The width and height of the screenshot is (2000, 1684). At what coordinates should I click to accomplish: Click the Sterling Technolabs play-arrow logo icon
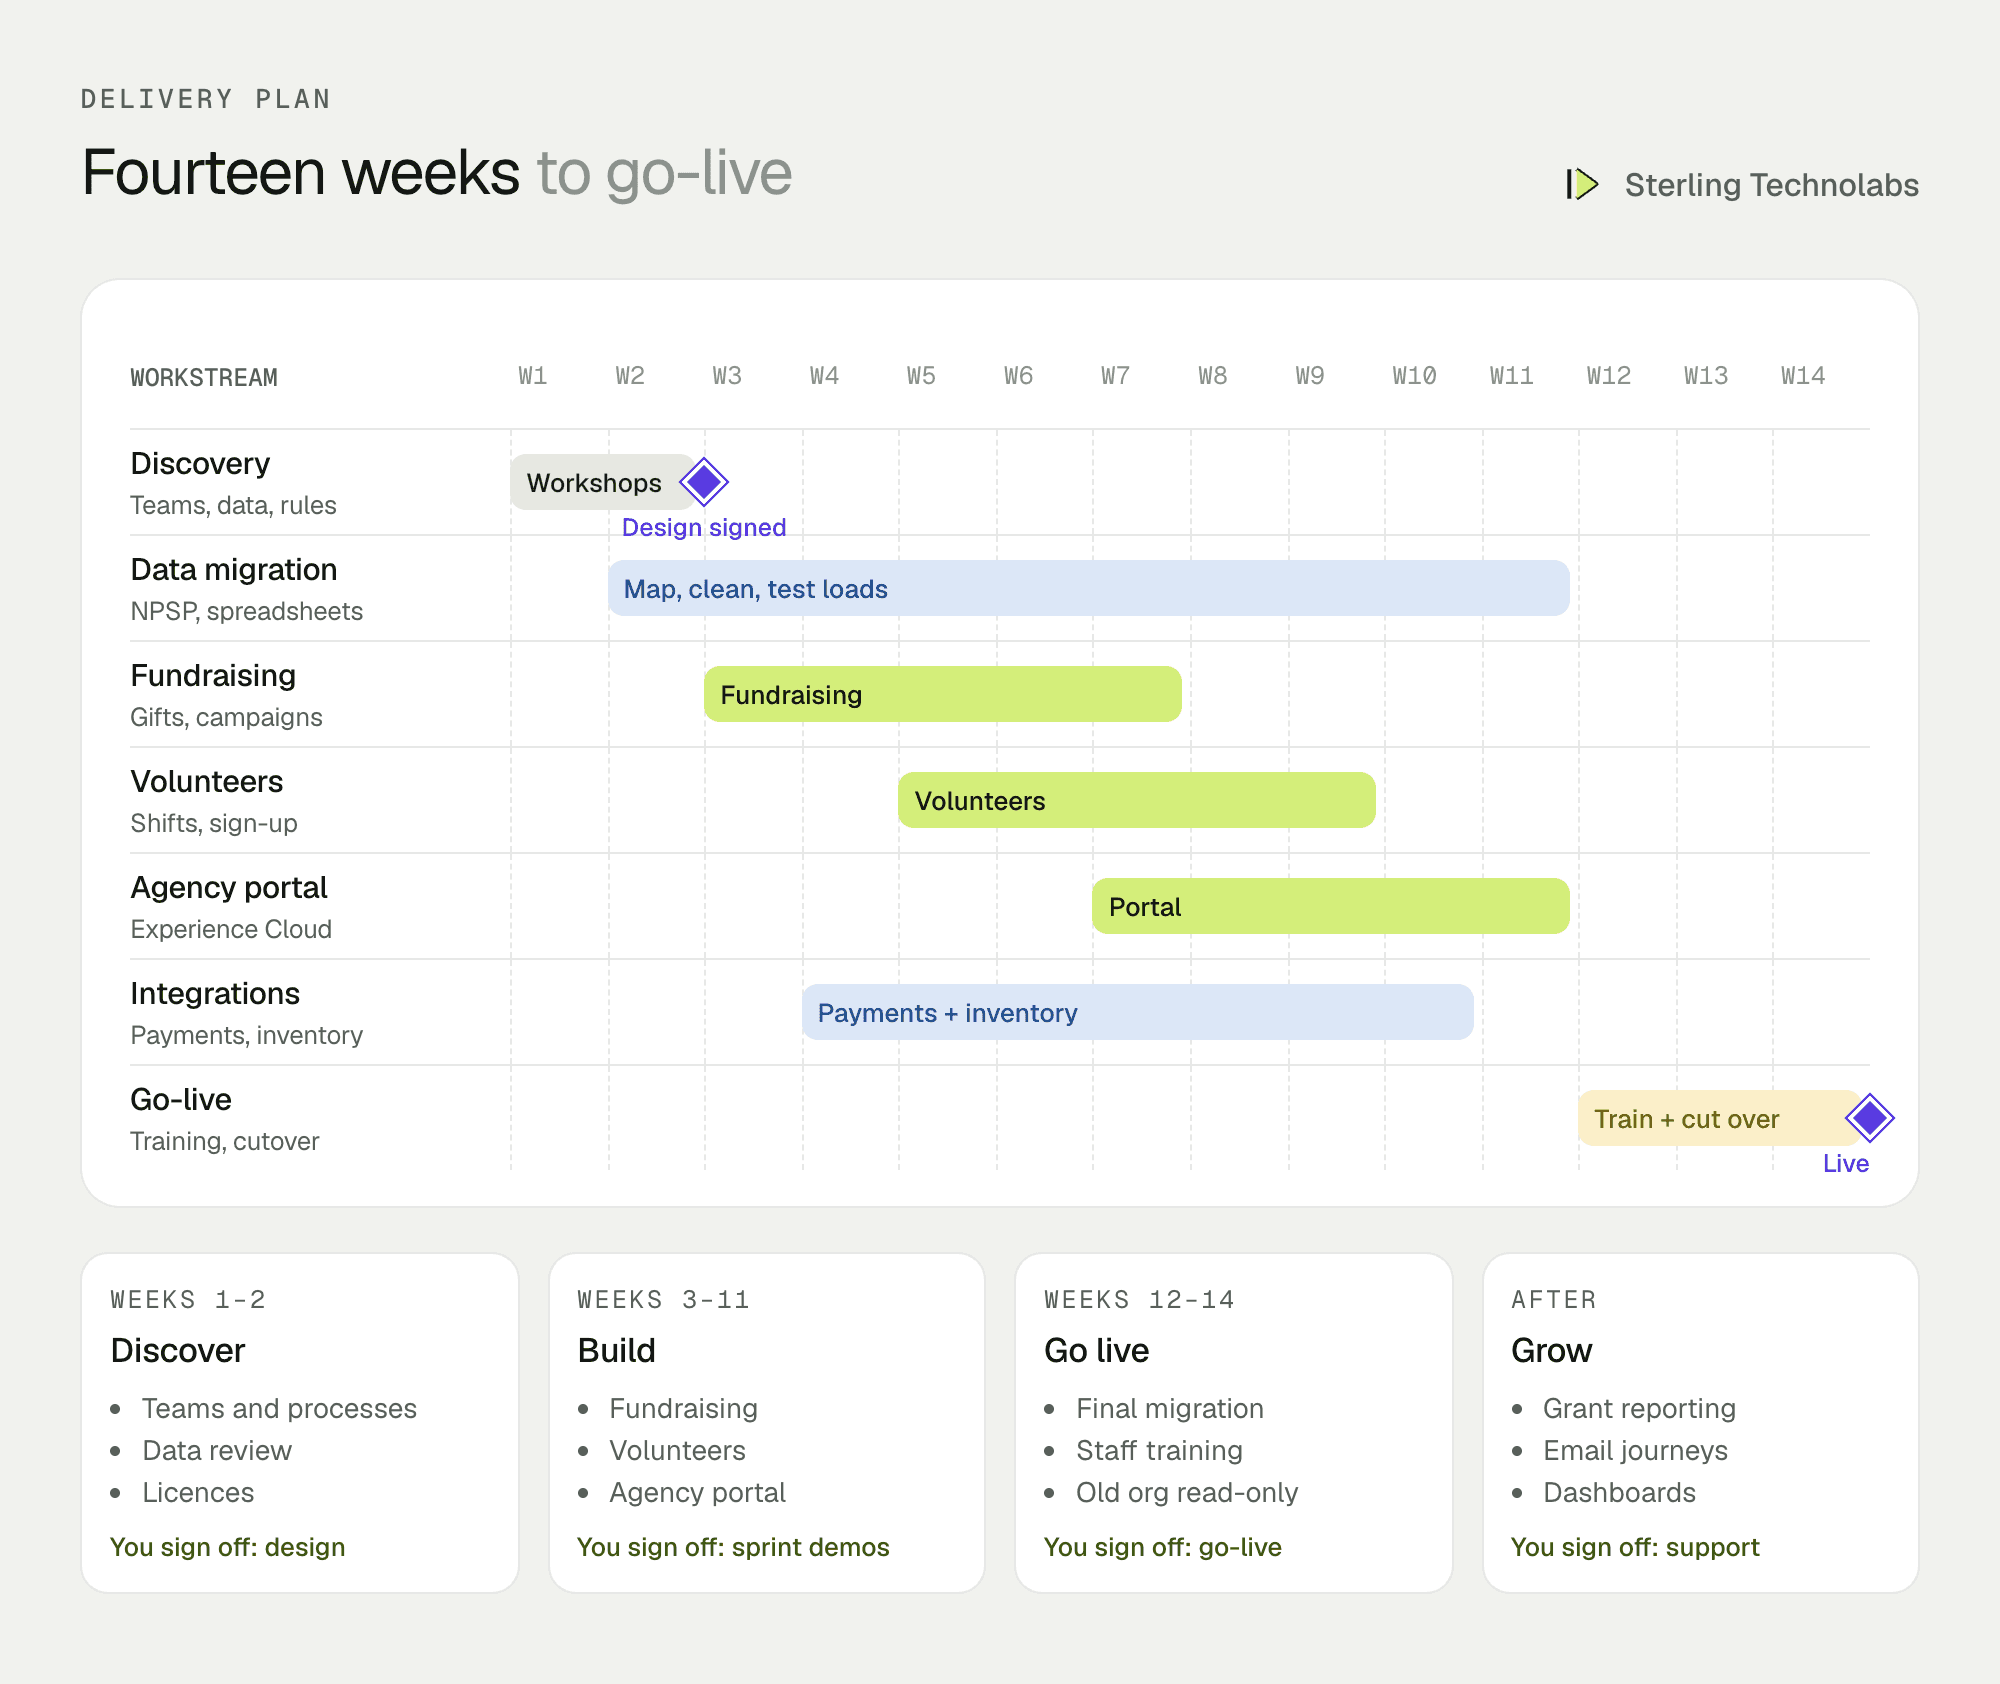tap(1582, 184)
